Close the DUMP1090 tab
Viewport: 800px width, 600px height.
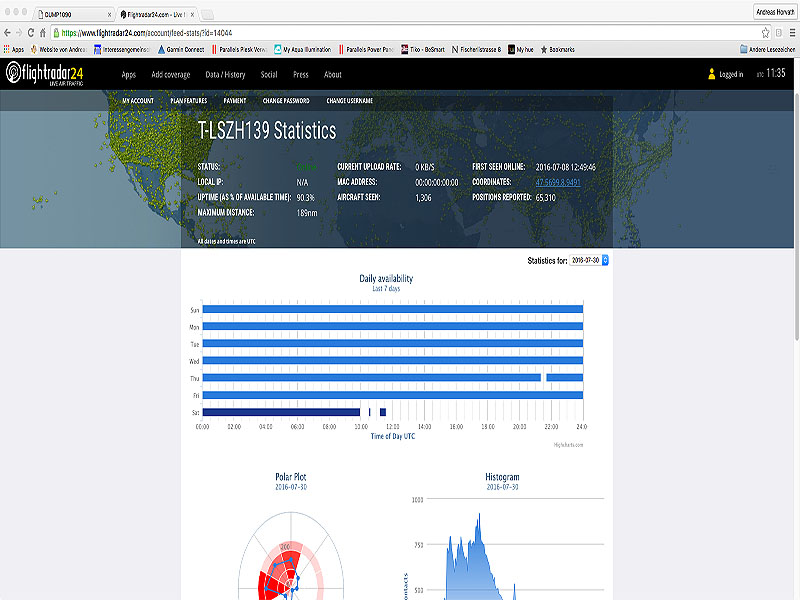click(109, 15)
